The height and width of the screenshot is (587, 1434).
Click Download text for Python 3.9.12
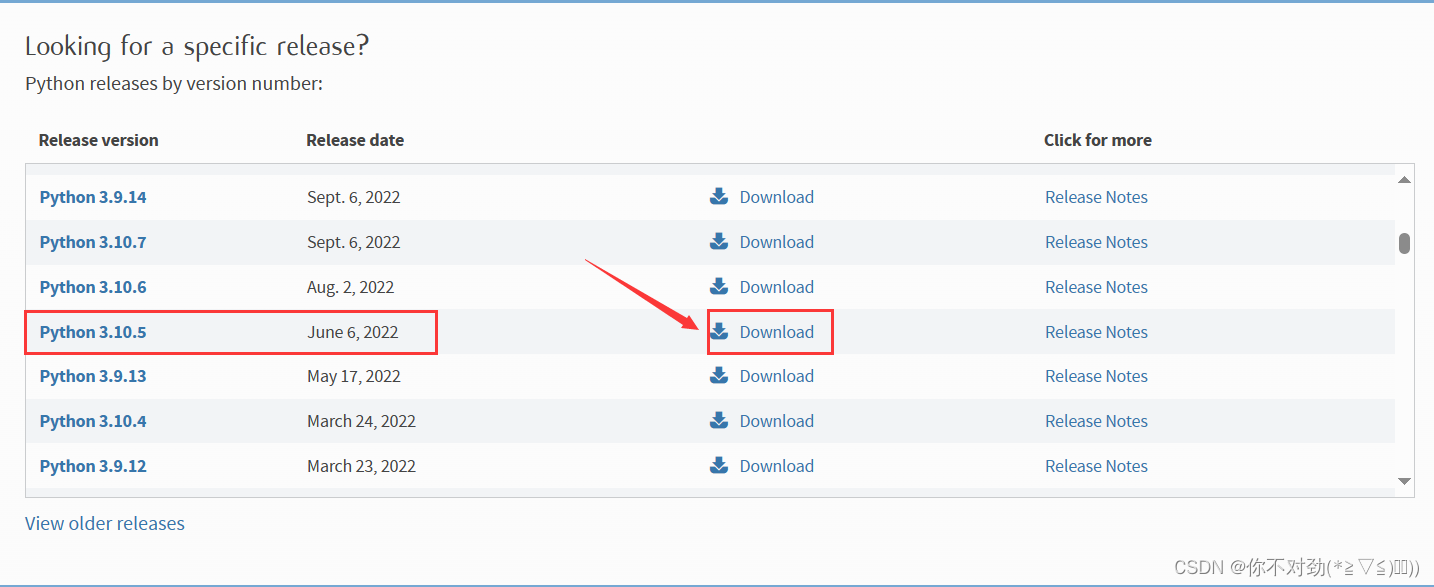pos(777,466)
